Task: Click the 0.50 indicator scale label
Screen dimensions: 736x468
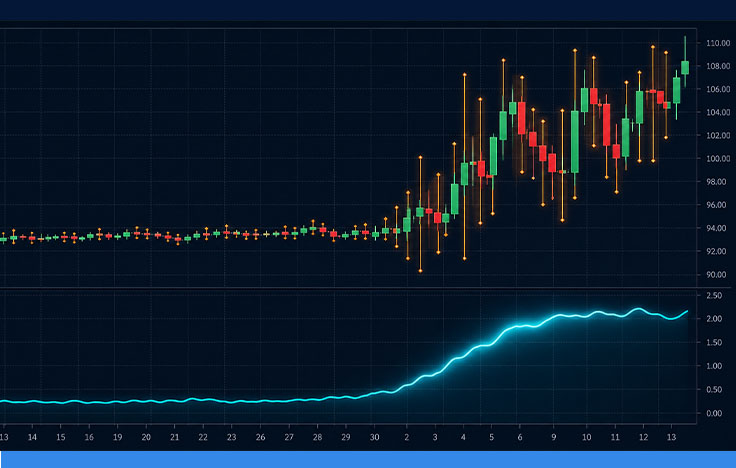Action: (x=714, y=390)
